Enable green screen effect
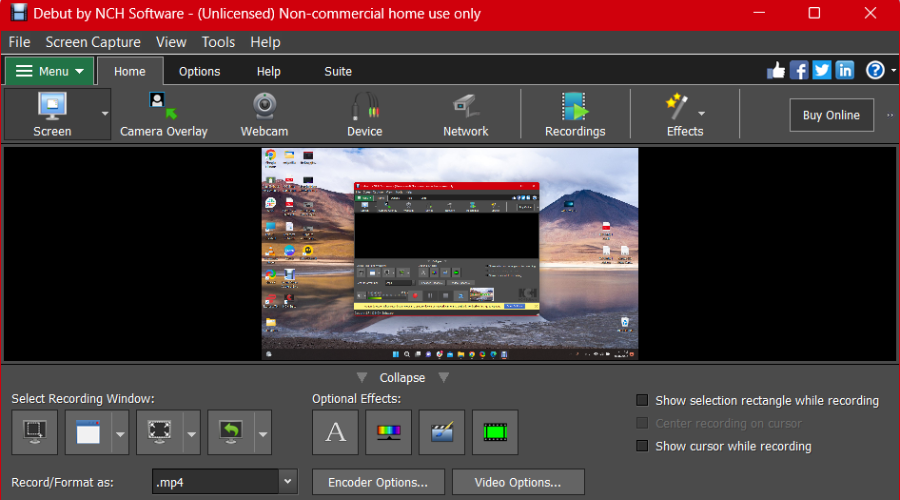 click(495, 432)
